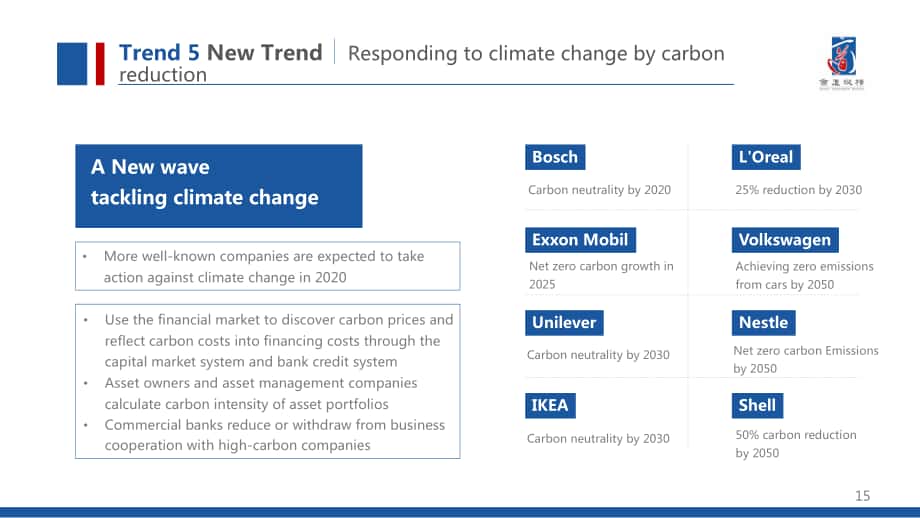The width and height of the screenshot is (920, 518).
Task: Click the IKEA label
Action: point(550,405)
